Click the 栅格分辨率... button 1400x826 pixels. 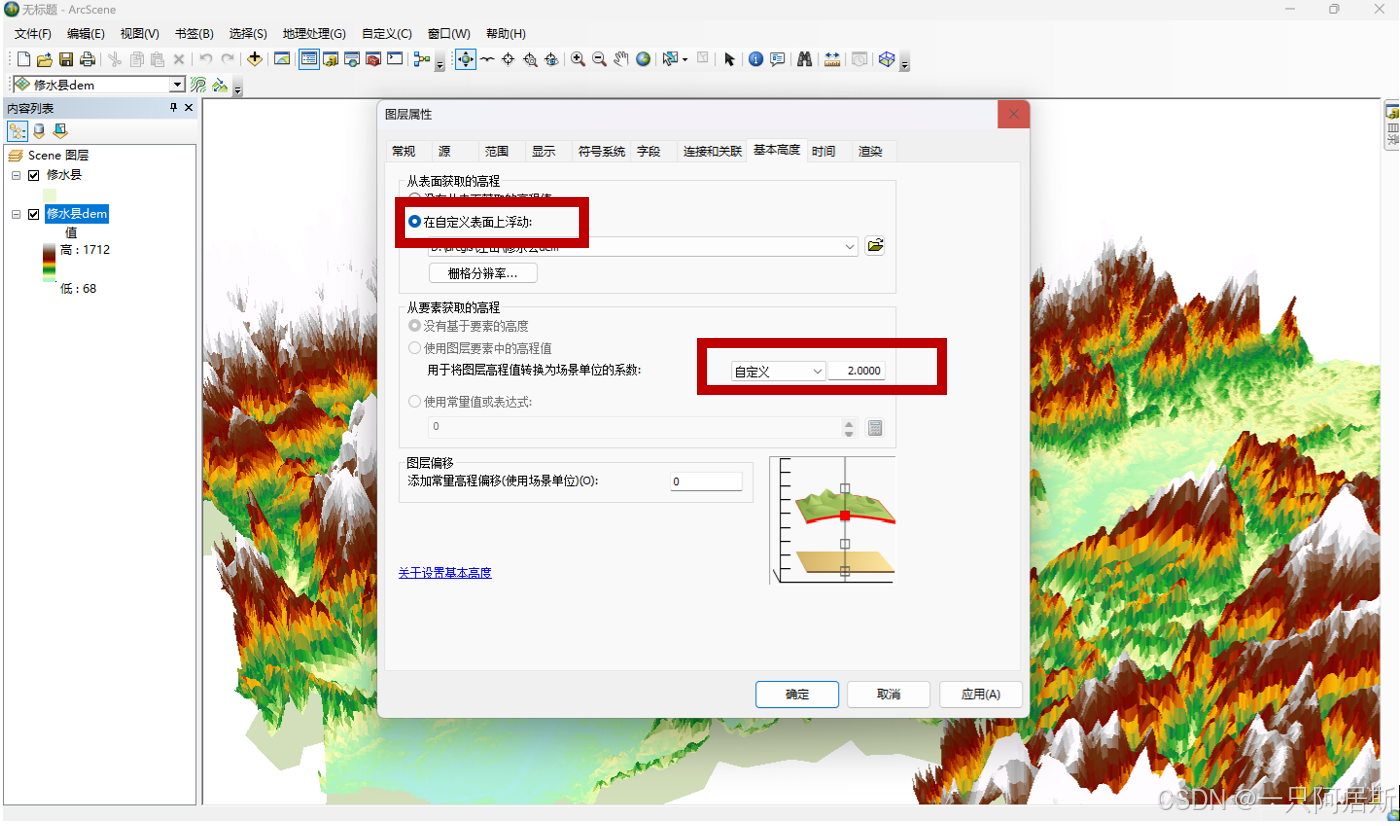click(483, 273)
